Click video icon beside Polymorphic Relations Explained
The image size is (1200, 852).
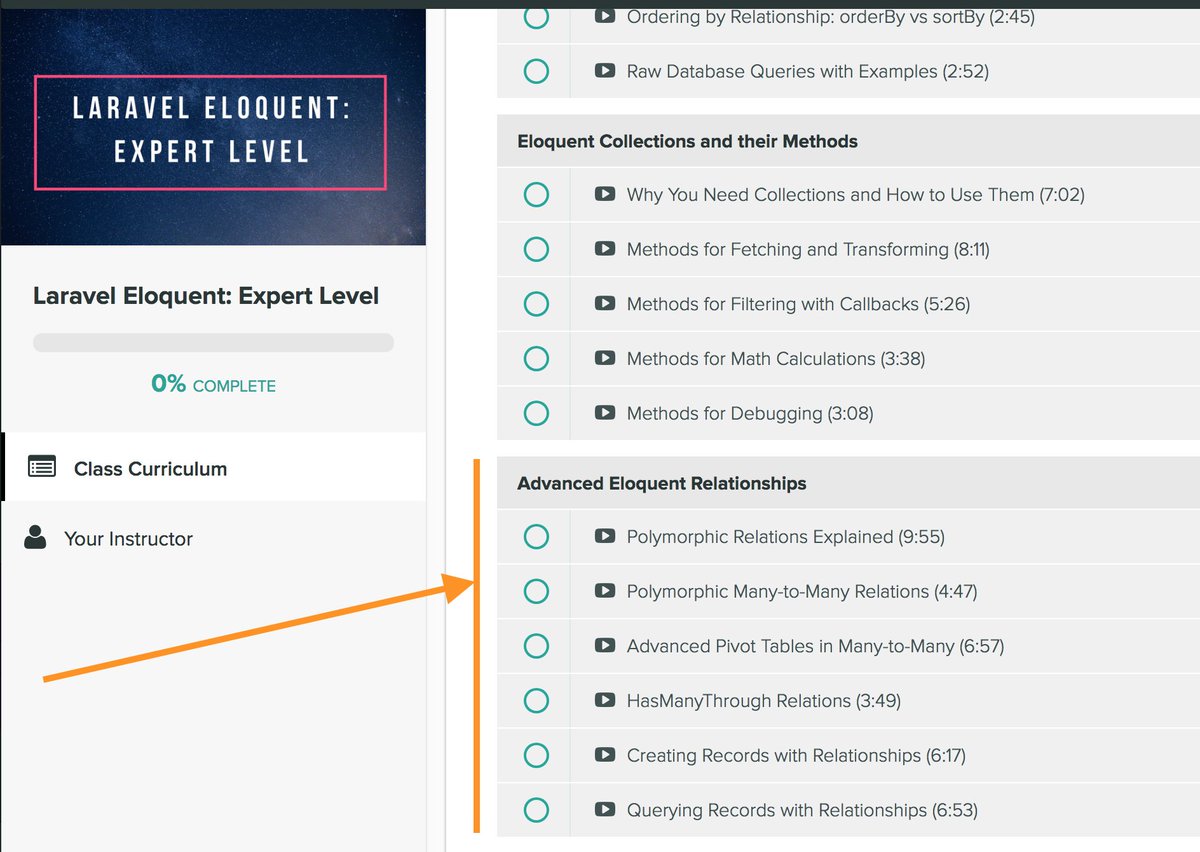[x=604, y=536]
